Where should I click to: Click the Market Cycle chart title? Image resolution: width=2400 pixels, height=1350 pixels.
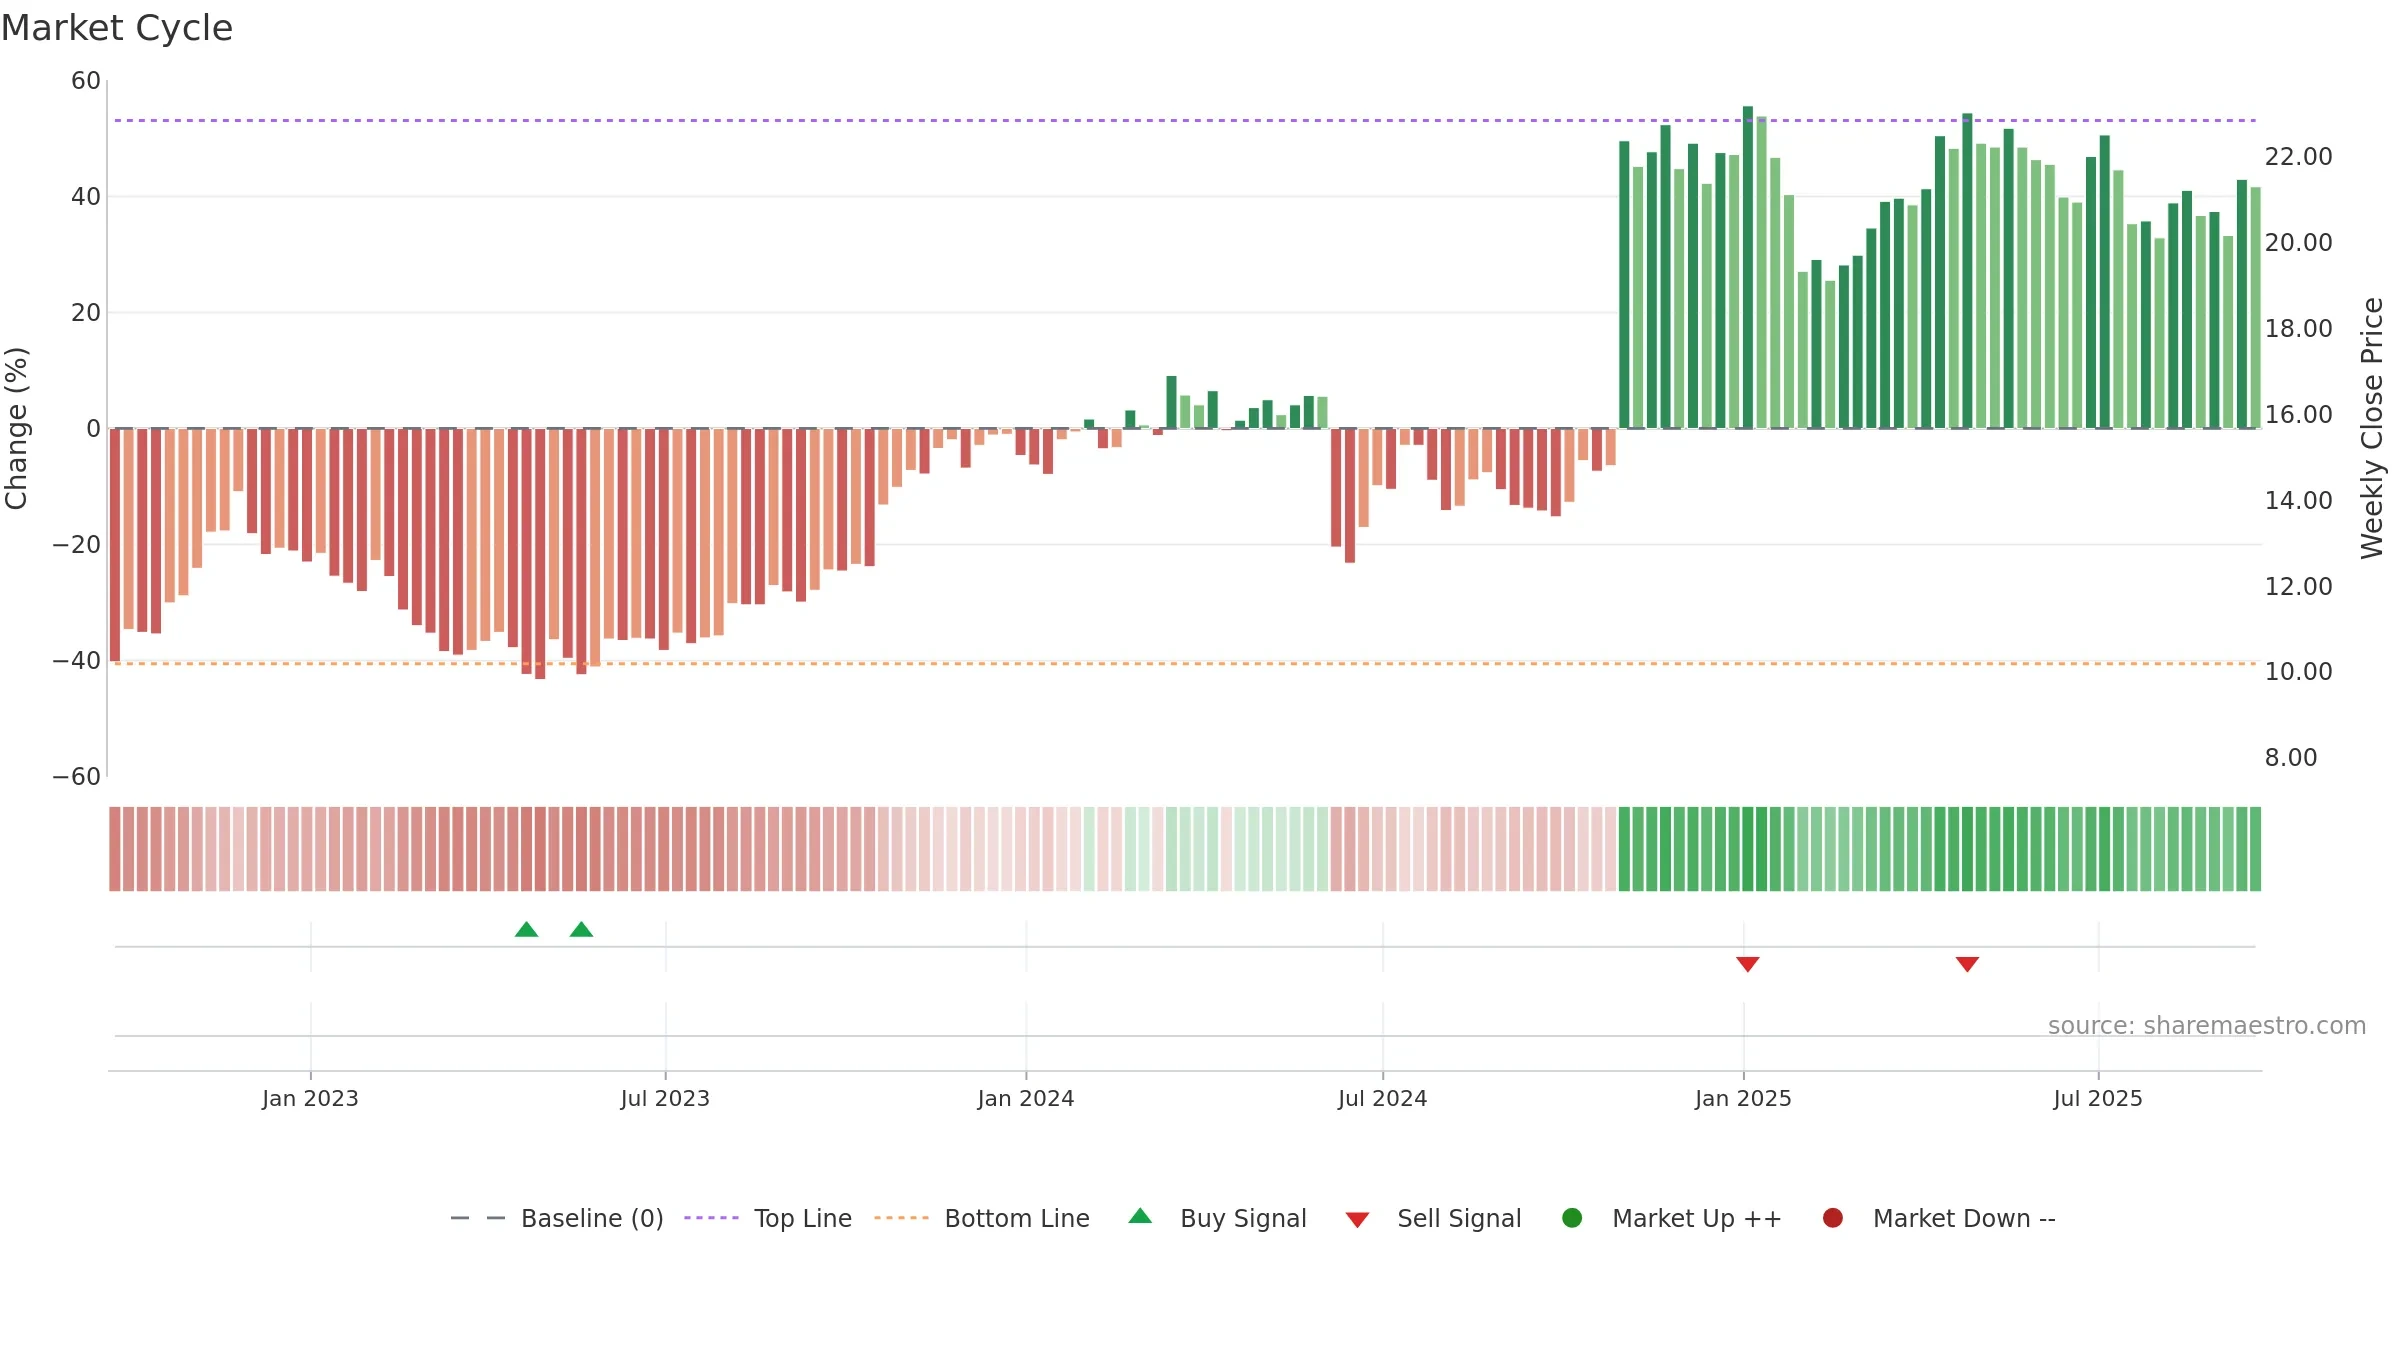pyautogui.click(x=117, y=28)
